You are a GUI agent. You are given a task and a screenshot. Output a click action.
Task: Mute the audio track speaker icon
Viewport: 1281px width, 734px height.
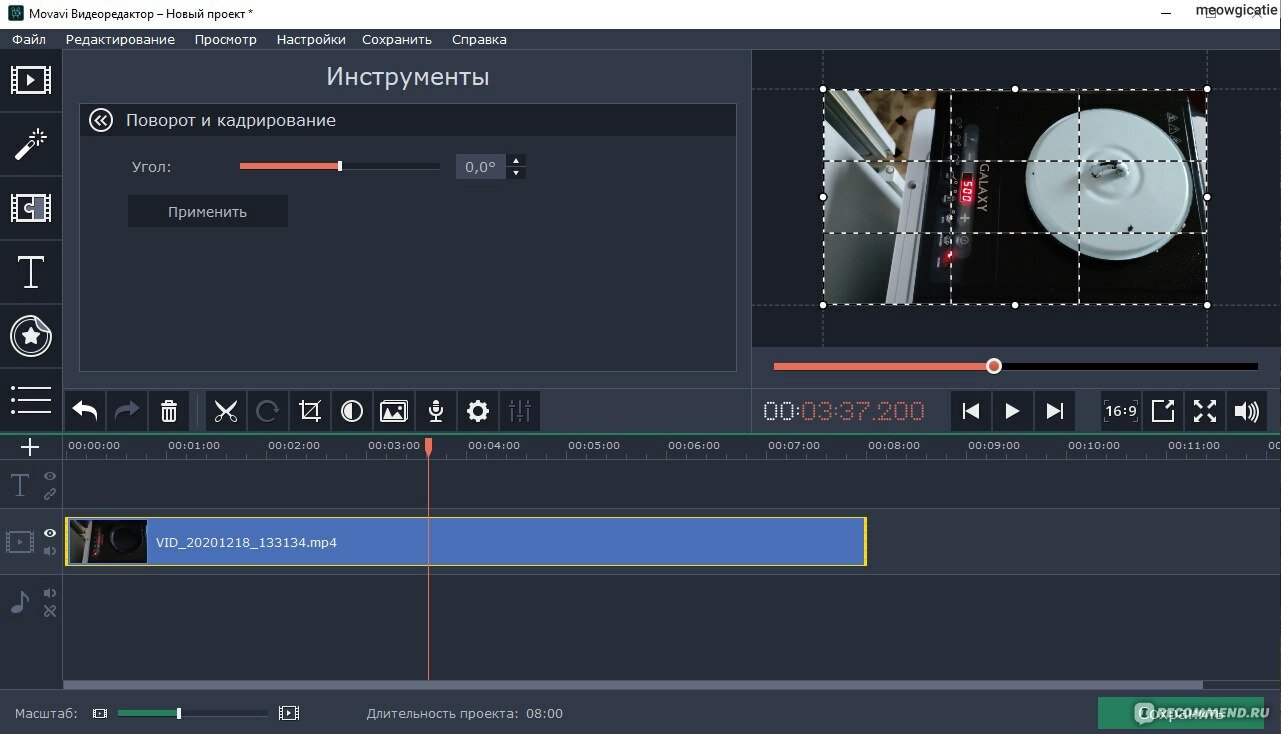coord(50,593)
